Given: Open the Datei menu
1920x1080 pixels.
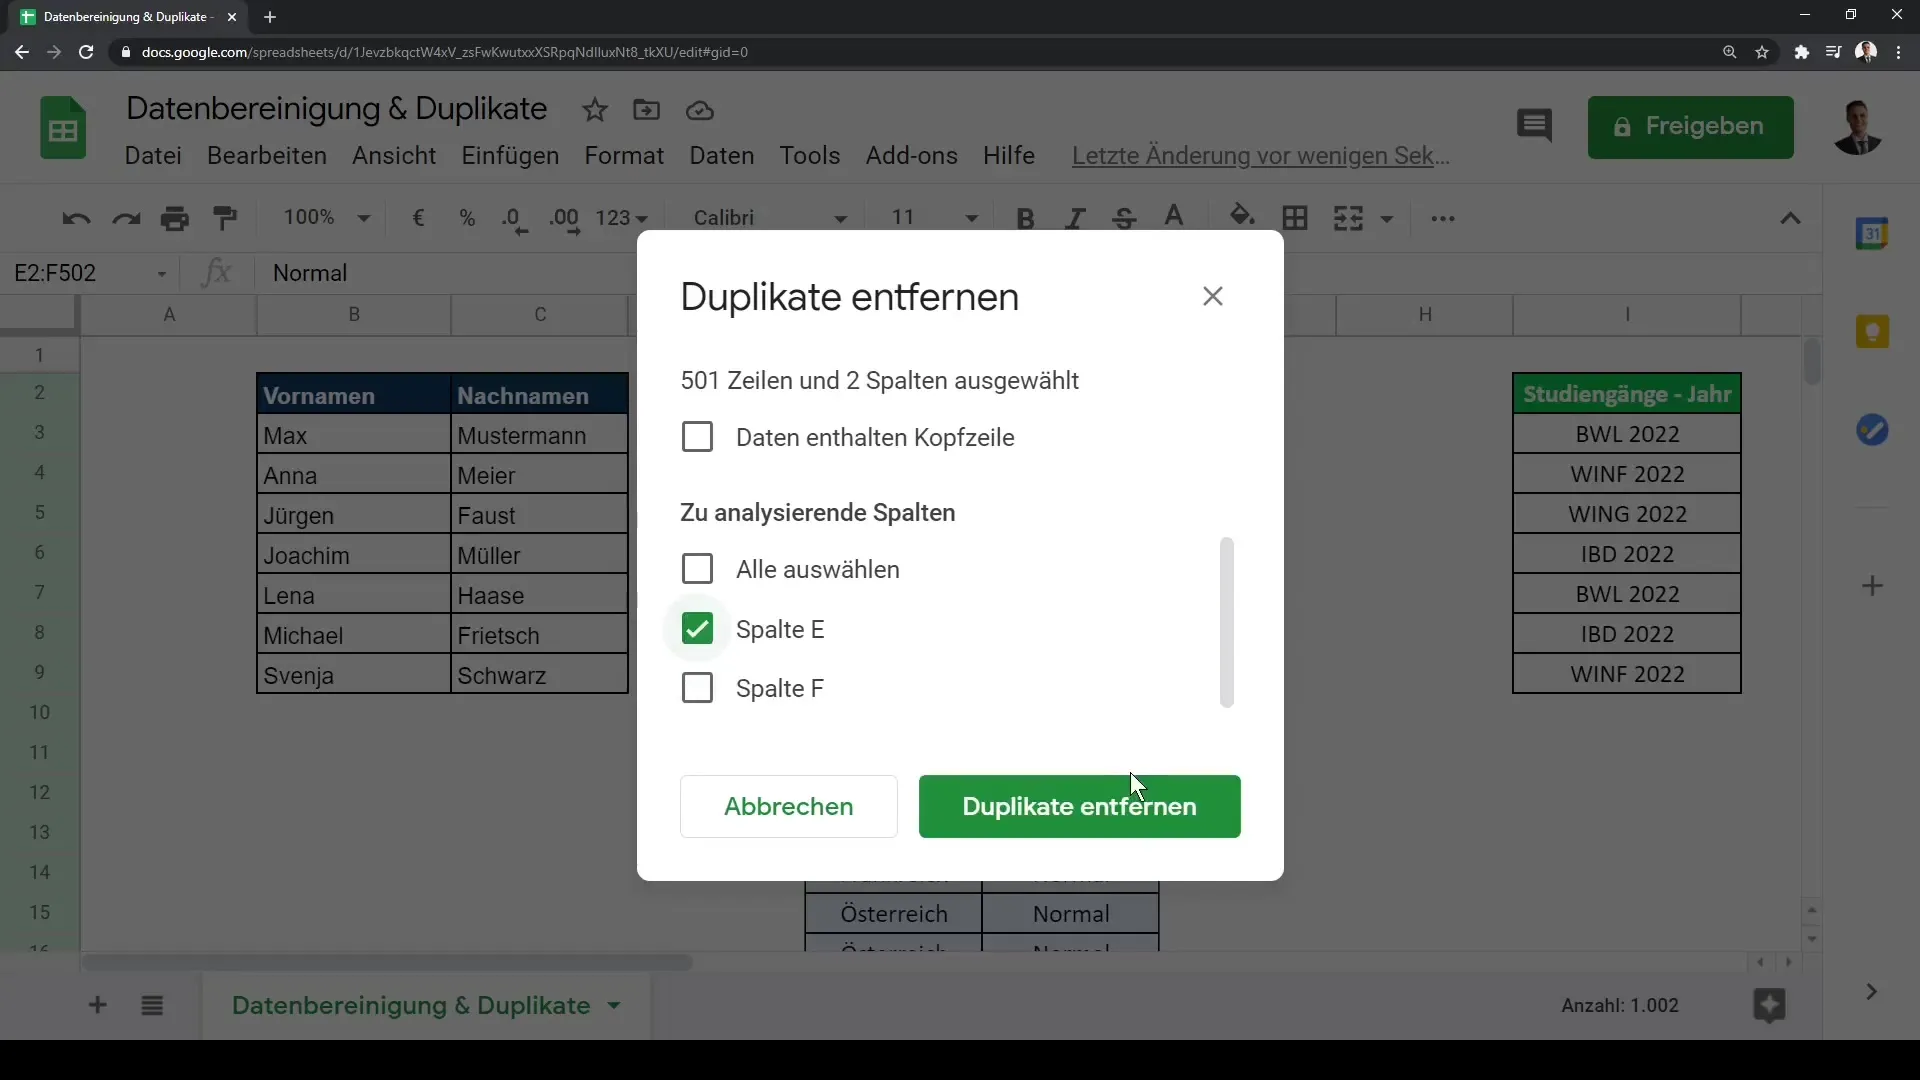Looking at the screenshot, I should click(153, 156).
